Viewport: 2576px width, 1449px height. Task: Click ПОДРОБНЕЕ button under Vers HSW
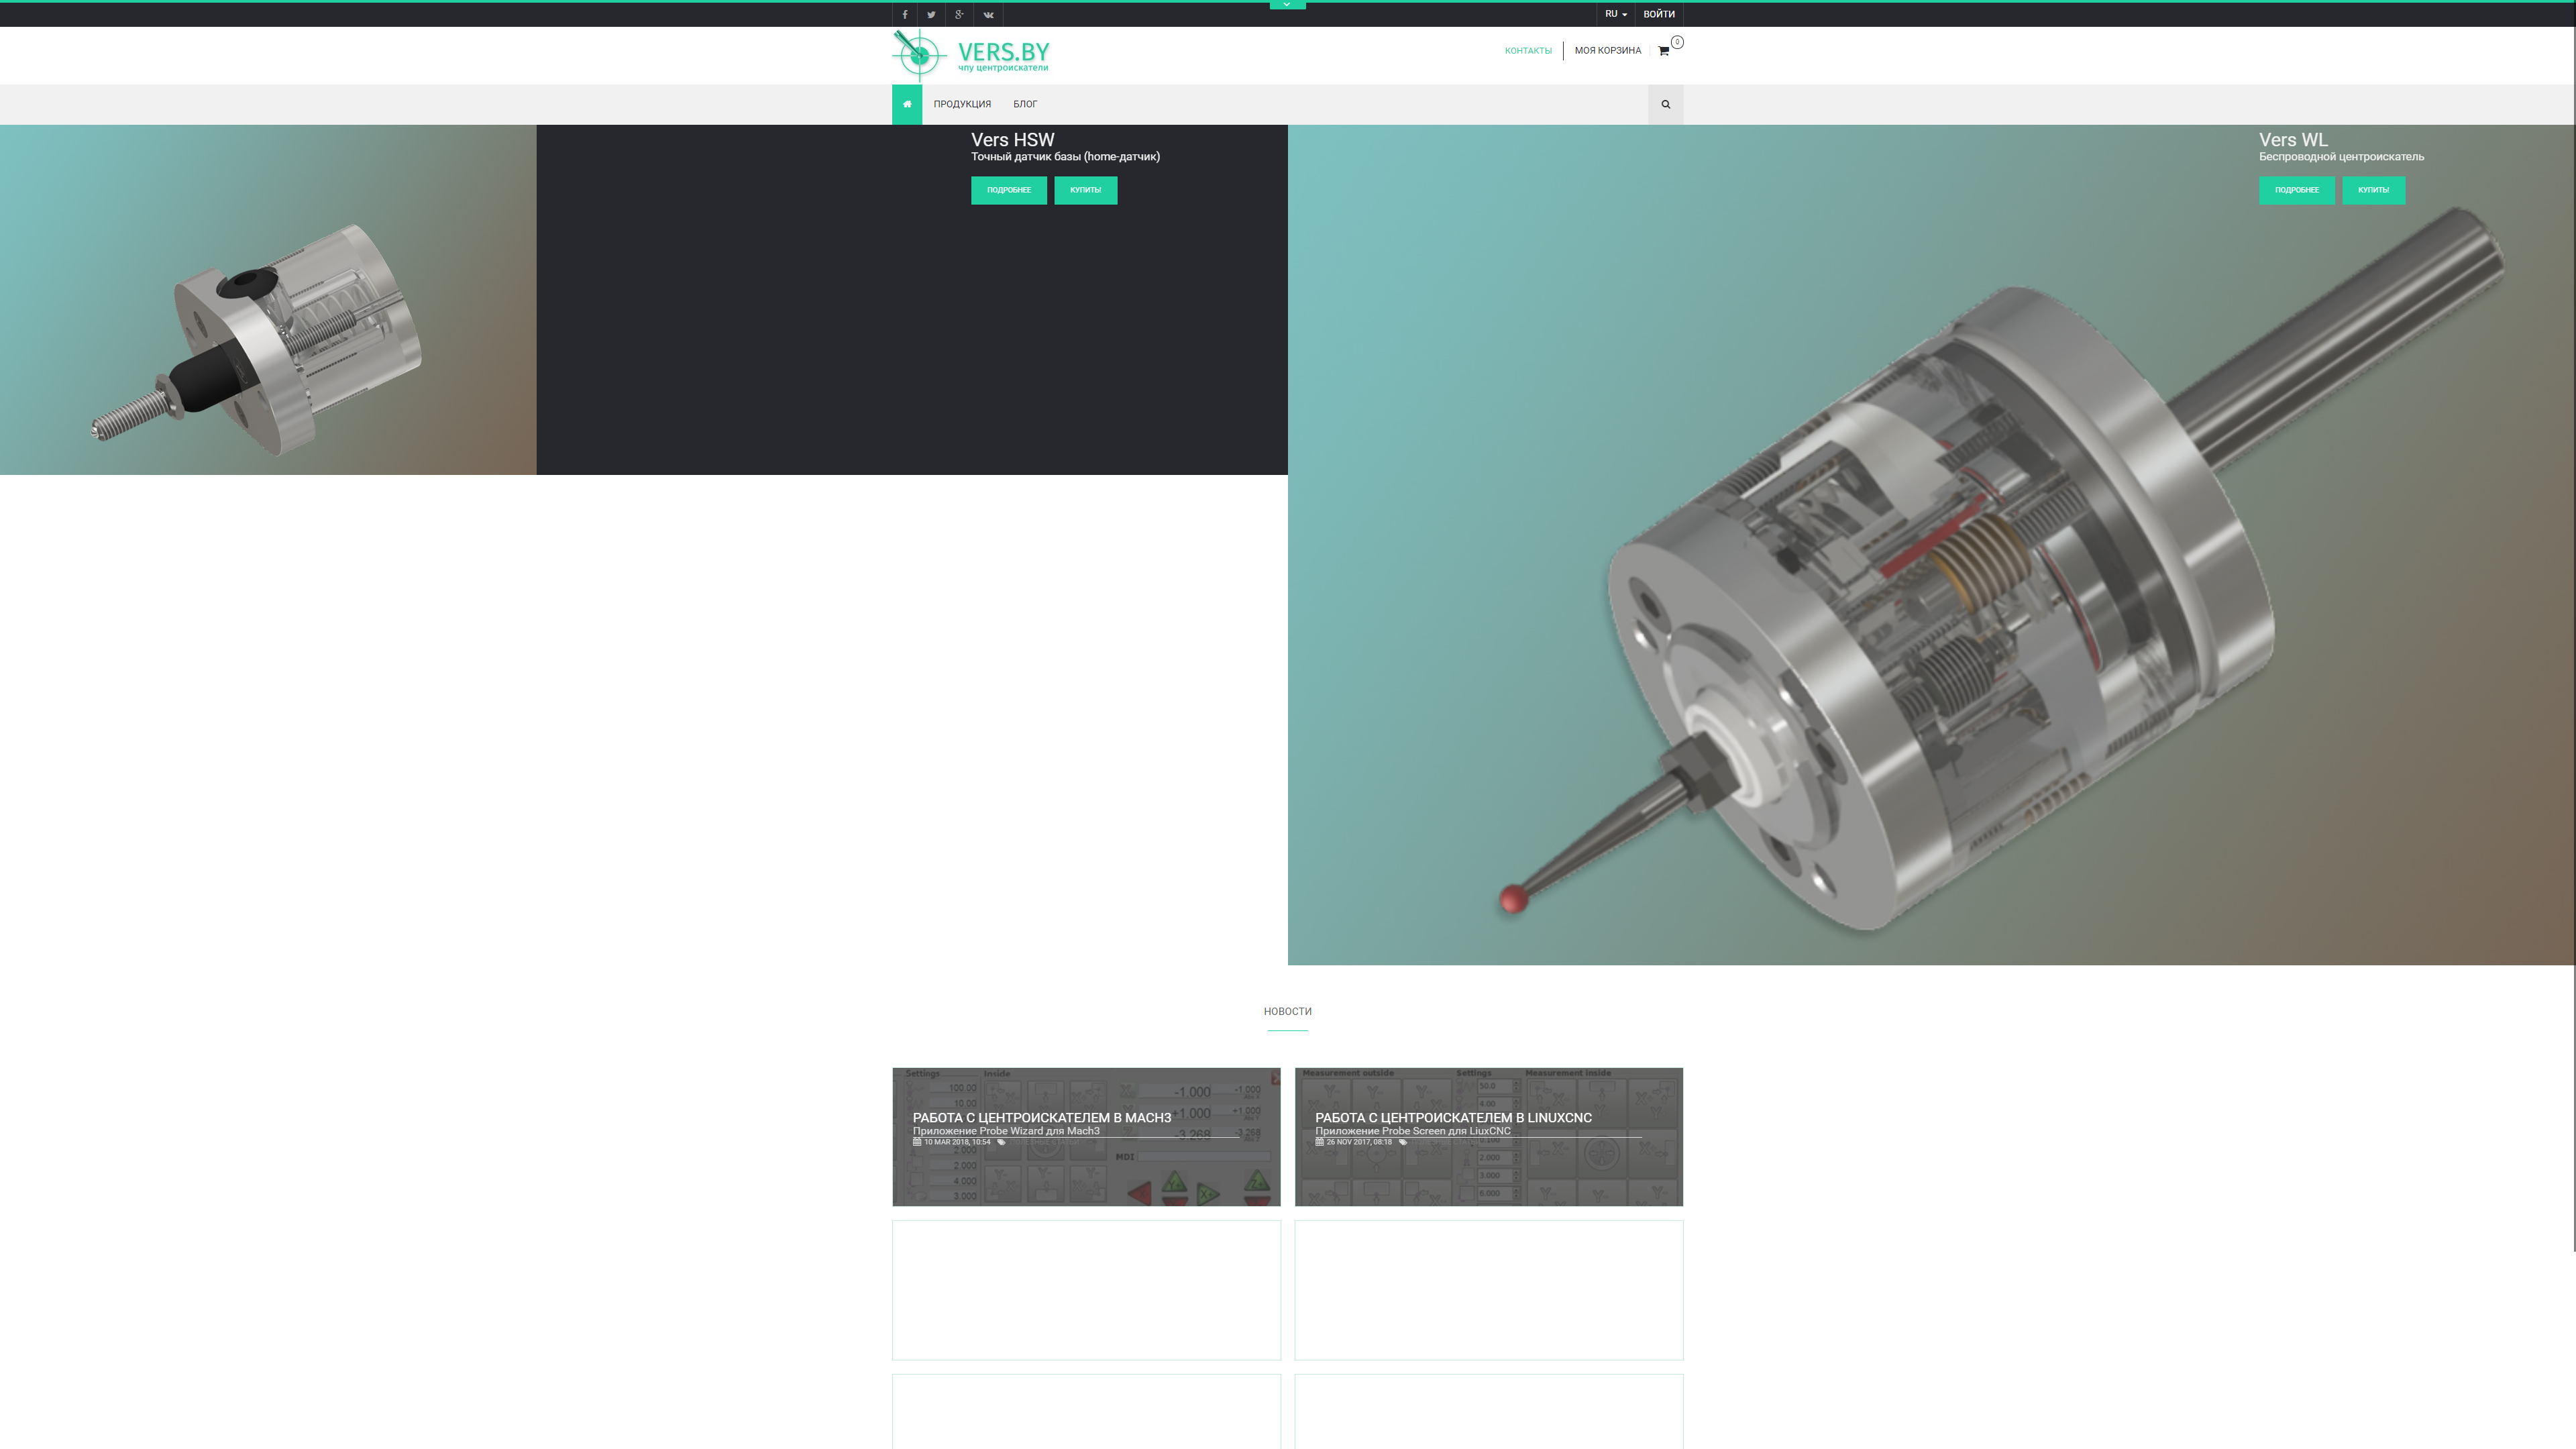pos(1008,190)
